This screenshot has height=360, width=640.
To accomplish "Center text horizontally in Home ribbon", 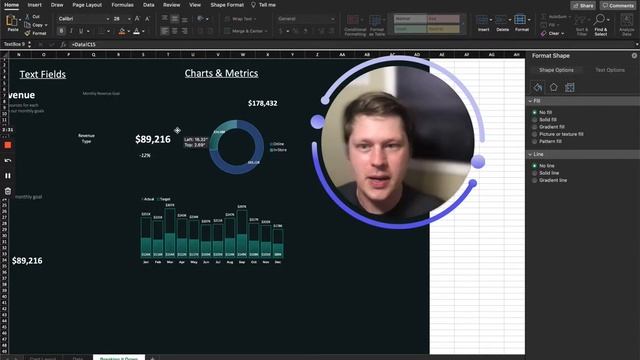I will (175, 31).
